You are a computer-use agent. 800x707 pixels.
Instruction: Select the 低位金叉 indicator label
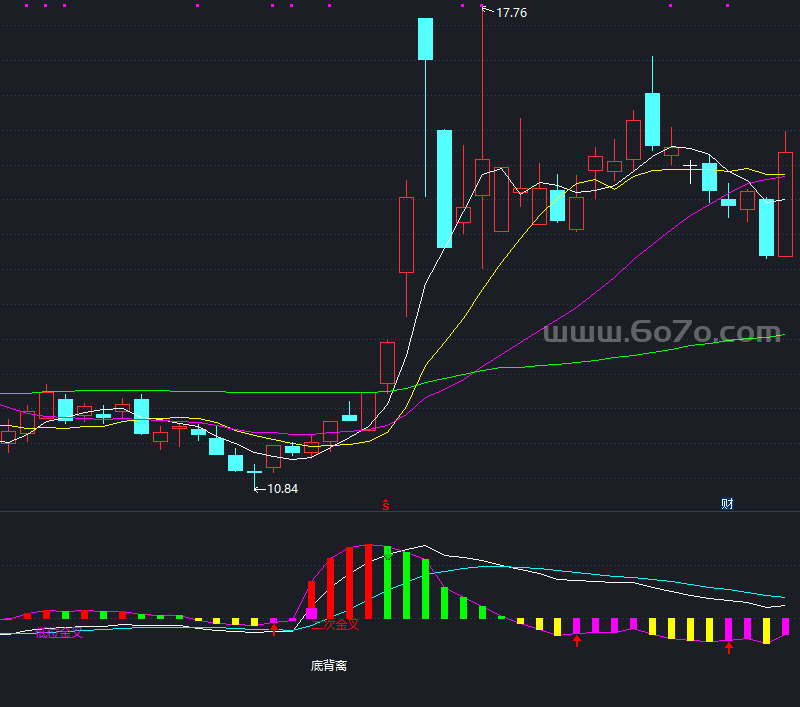(59, 633)
